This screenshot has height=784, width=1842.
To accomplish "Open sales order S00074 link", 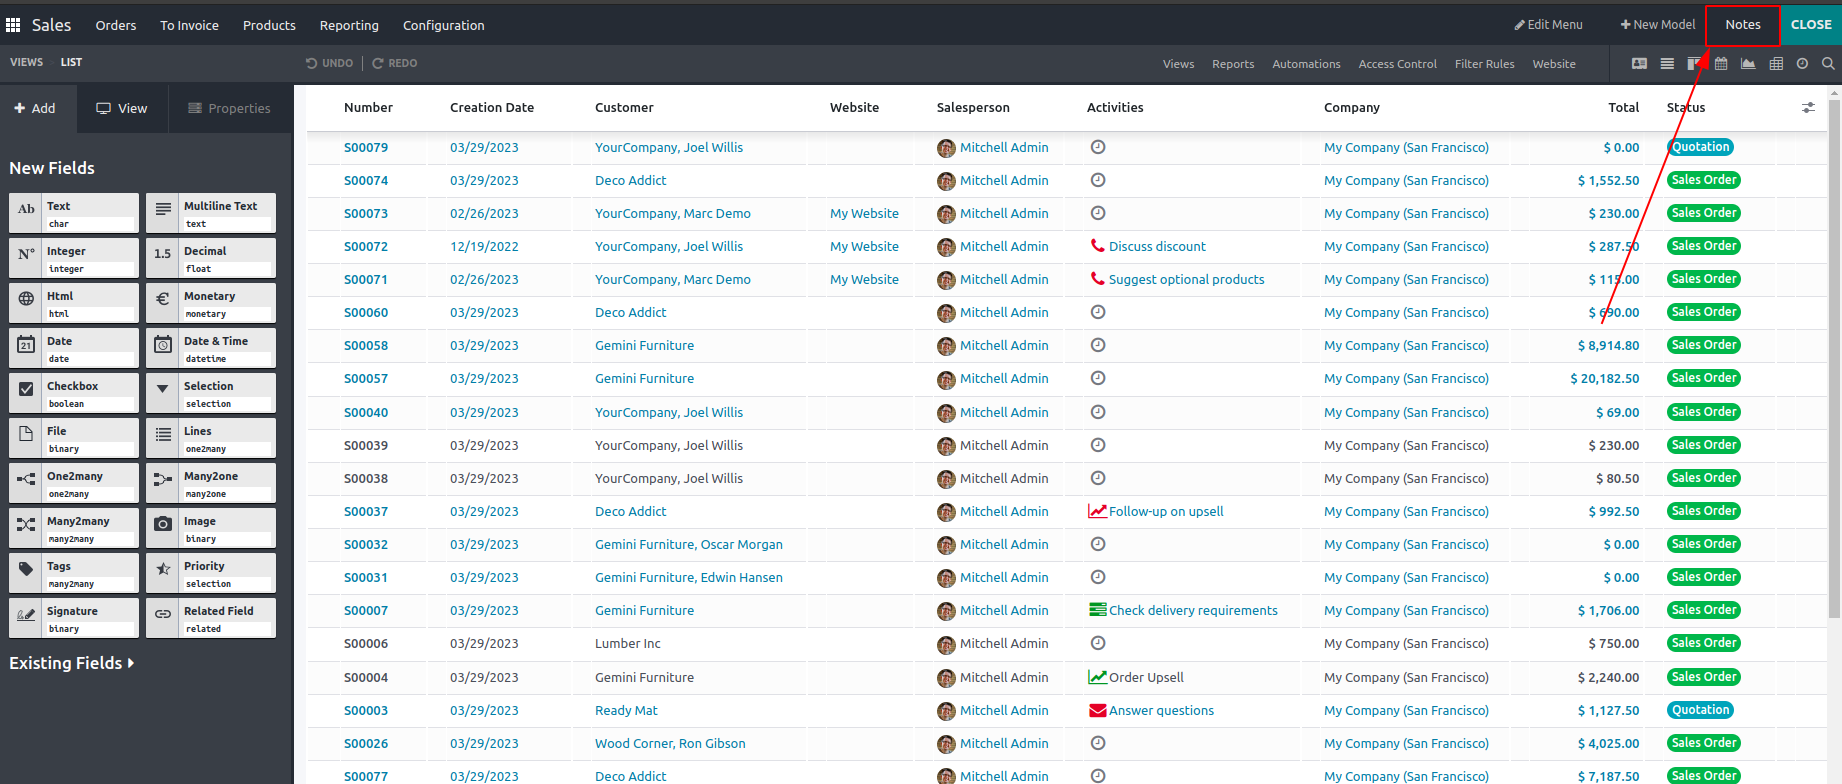I will tap(366, 180).
